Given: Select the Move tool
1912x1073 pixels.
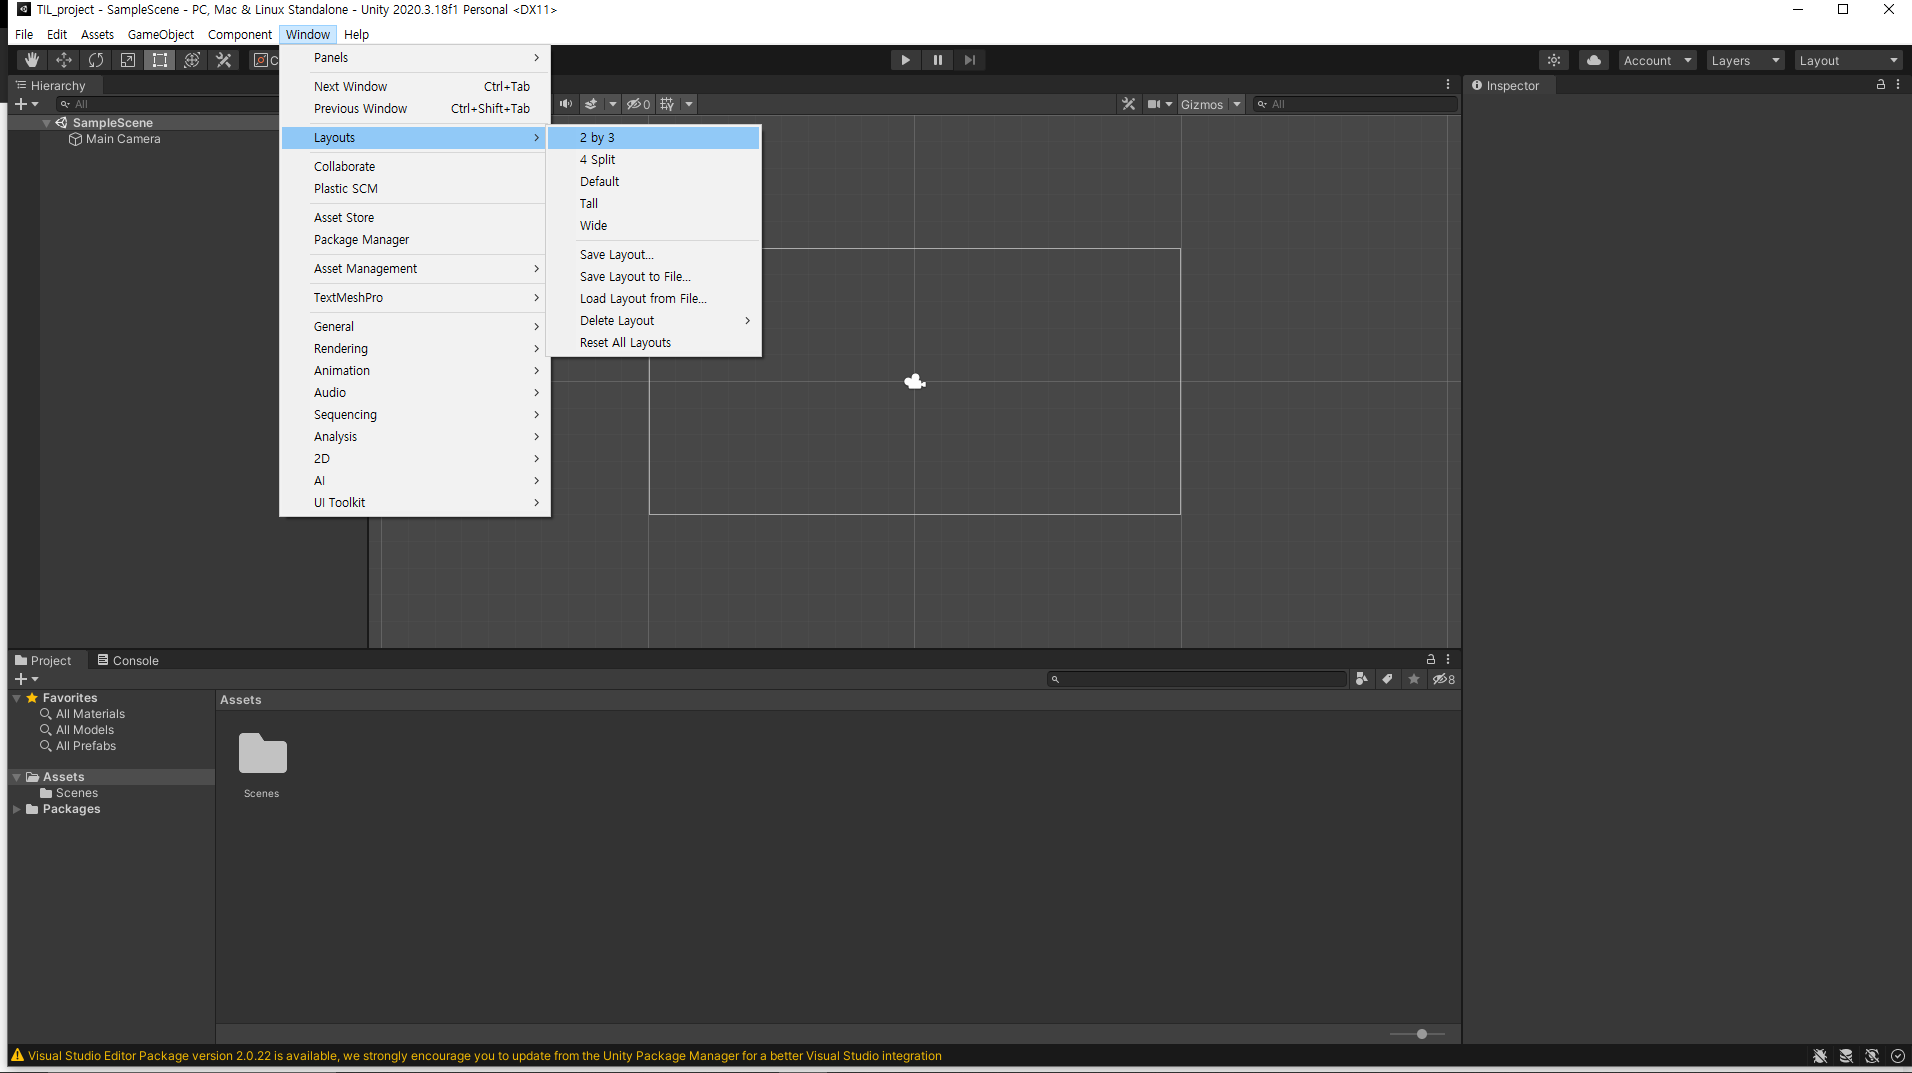Looking at the screenshot, I should 64,60.
